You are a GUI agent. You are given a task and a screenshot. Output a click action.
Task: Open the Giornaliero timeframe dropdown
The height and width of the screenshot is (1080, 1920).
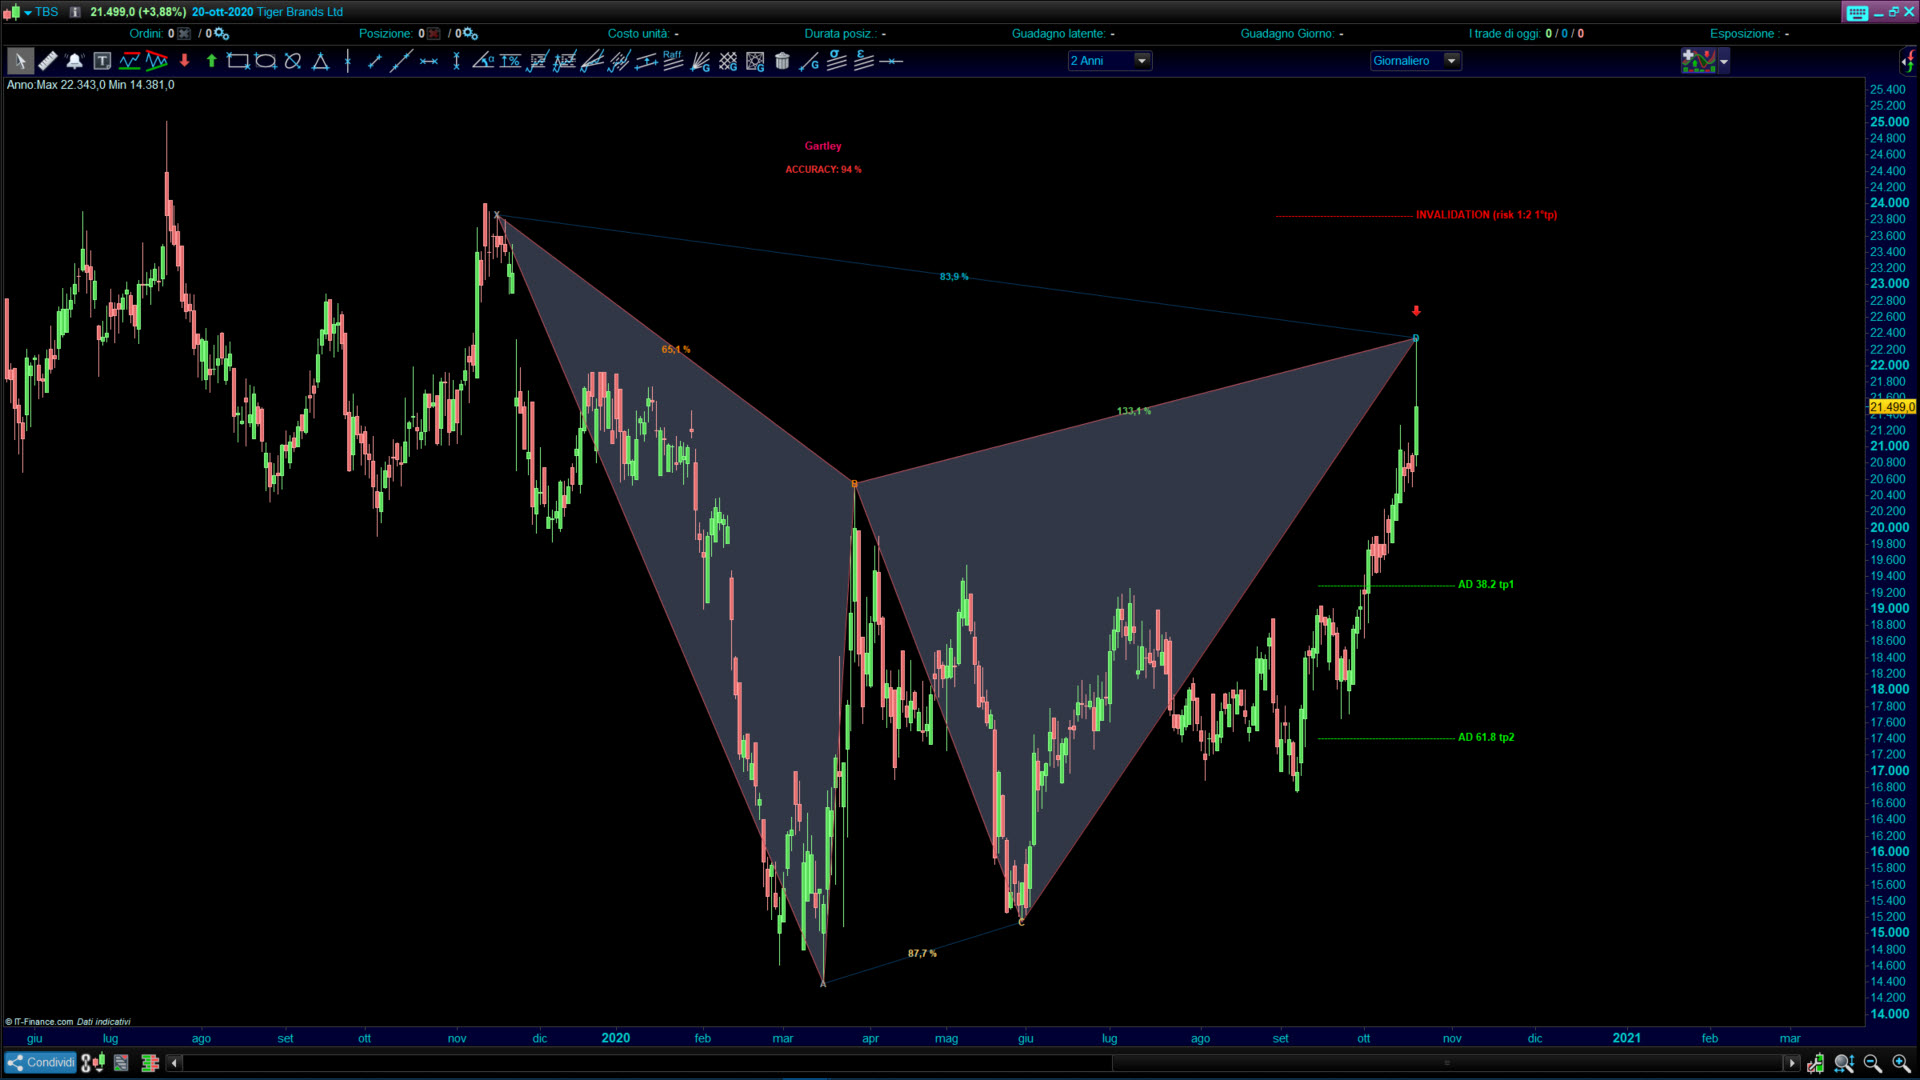[1451, 61]
